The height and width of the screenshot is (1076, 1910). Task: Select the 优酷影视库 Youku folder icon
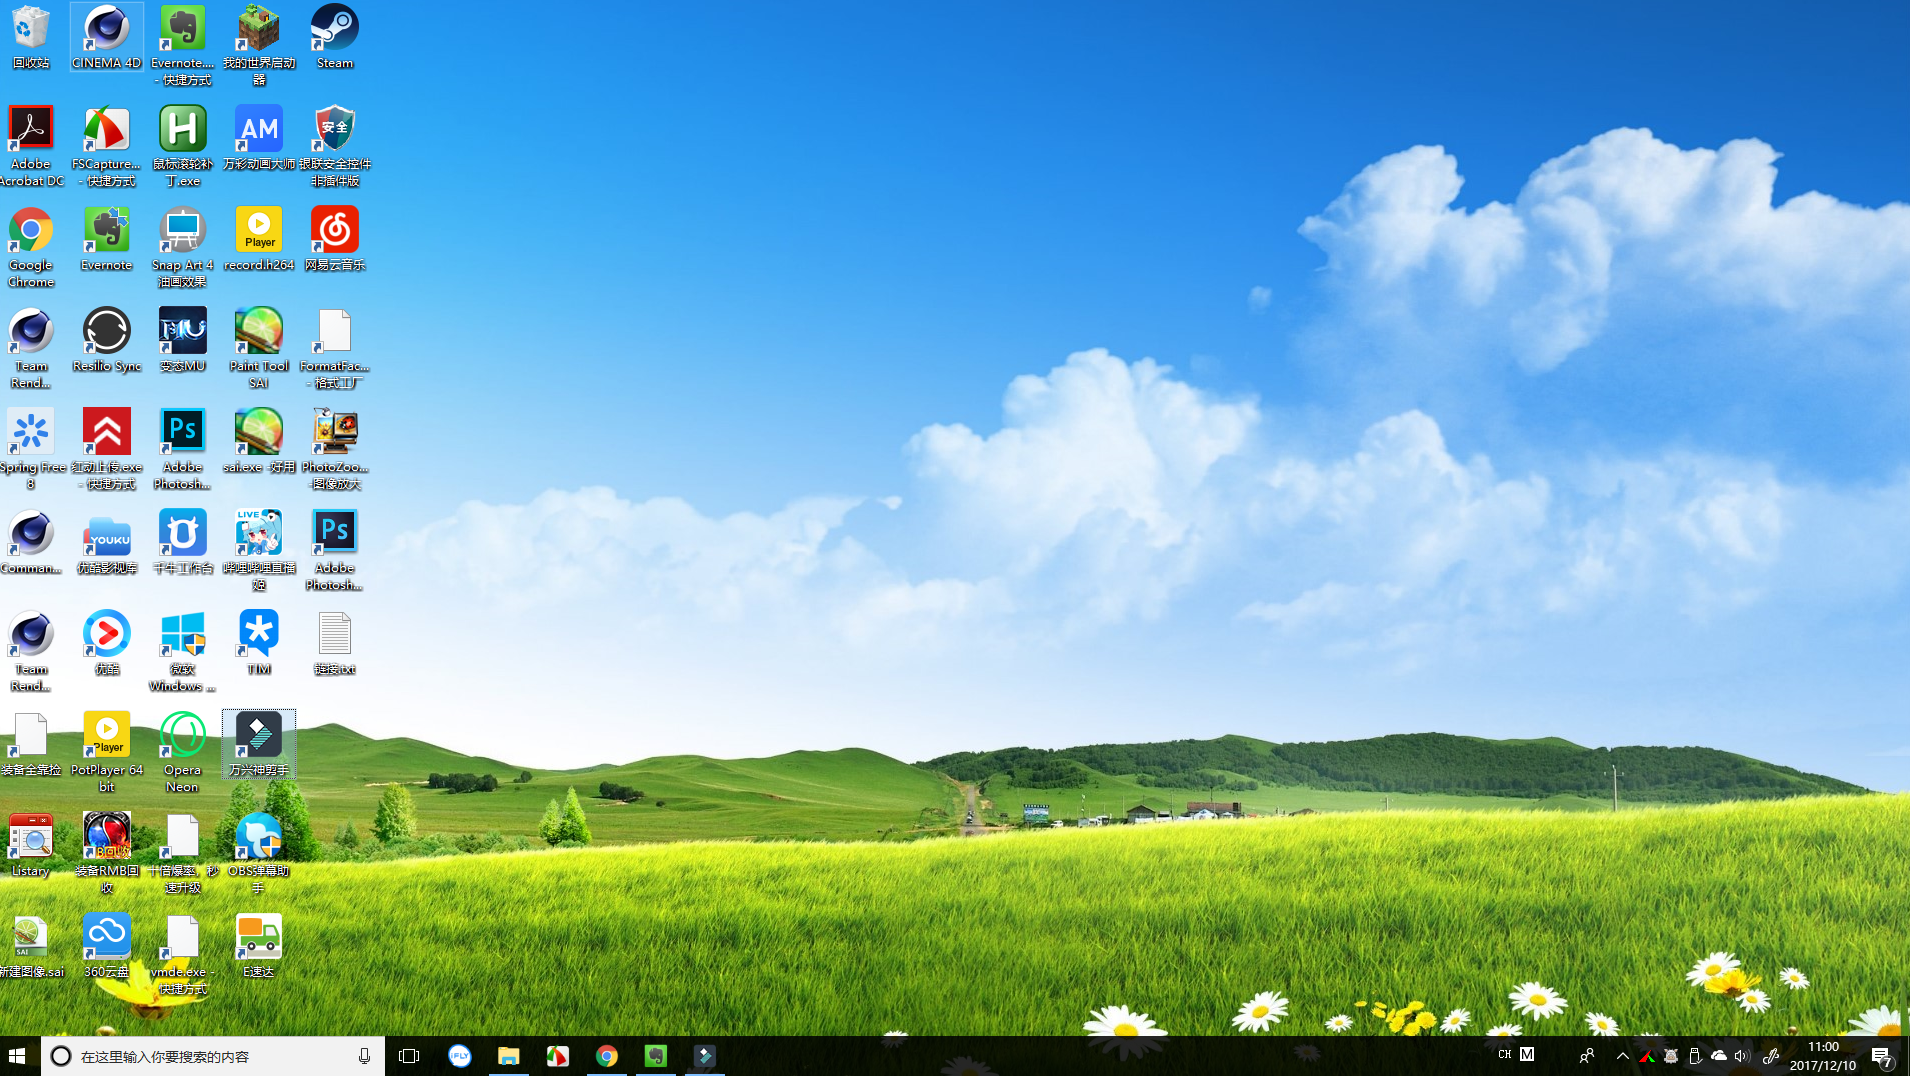coord(107,543)
